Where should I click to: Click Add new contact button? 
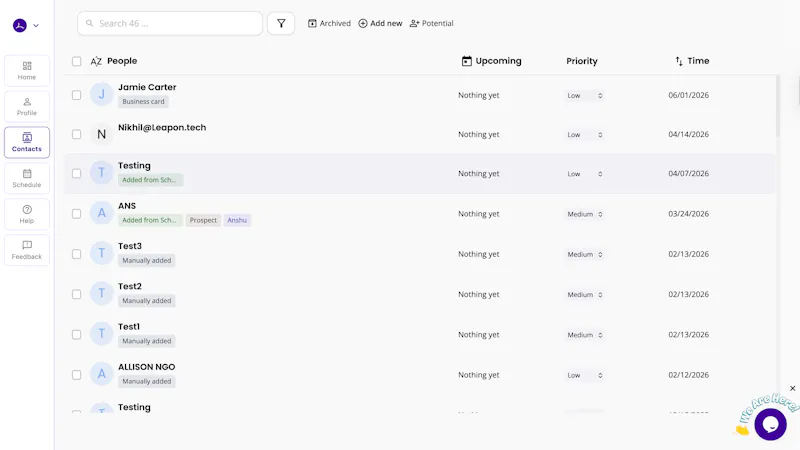(380, 23)
